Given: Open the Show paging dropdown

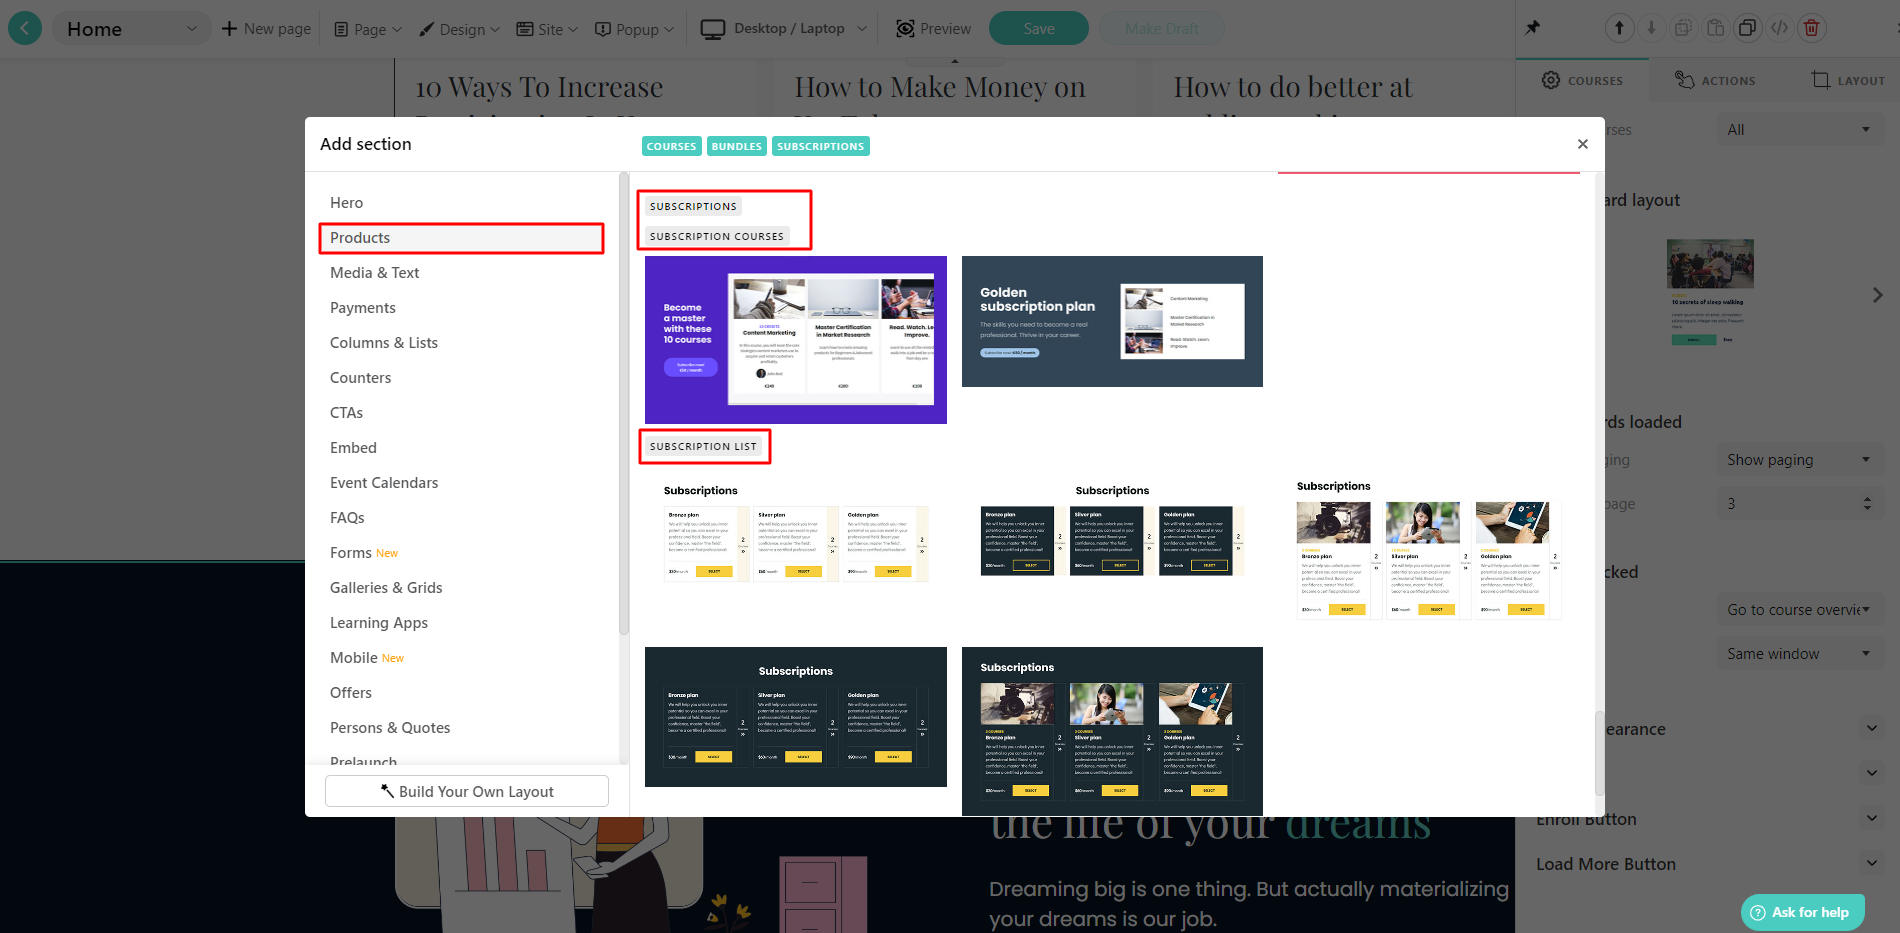Looking at the screenshot, I should pyautogui.click(x=1799, y=459).
